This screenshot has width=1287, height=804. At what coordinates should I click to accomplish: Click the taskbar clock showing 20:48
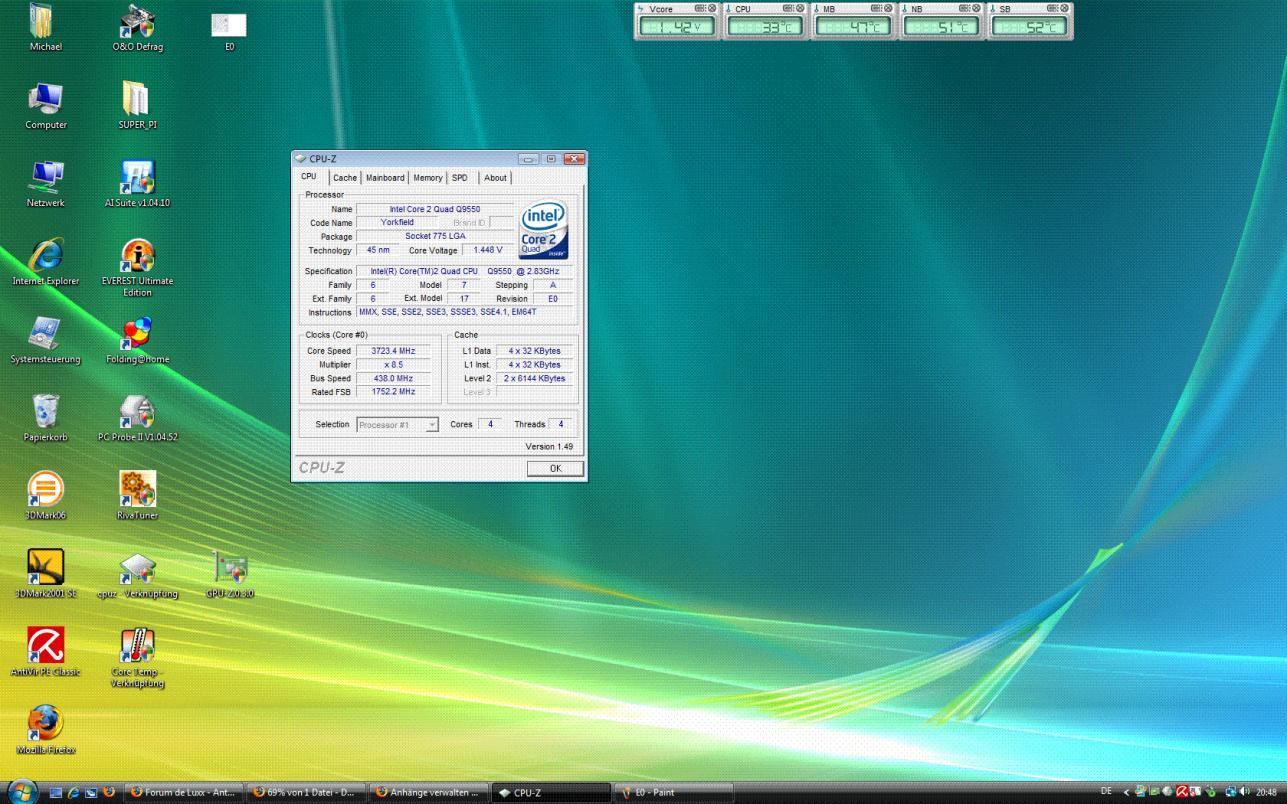1267,792
